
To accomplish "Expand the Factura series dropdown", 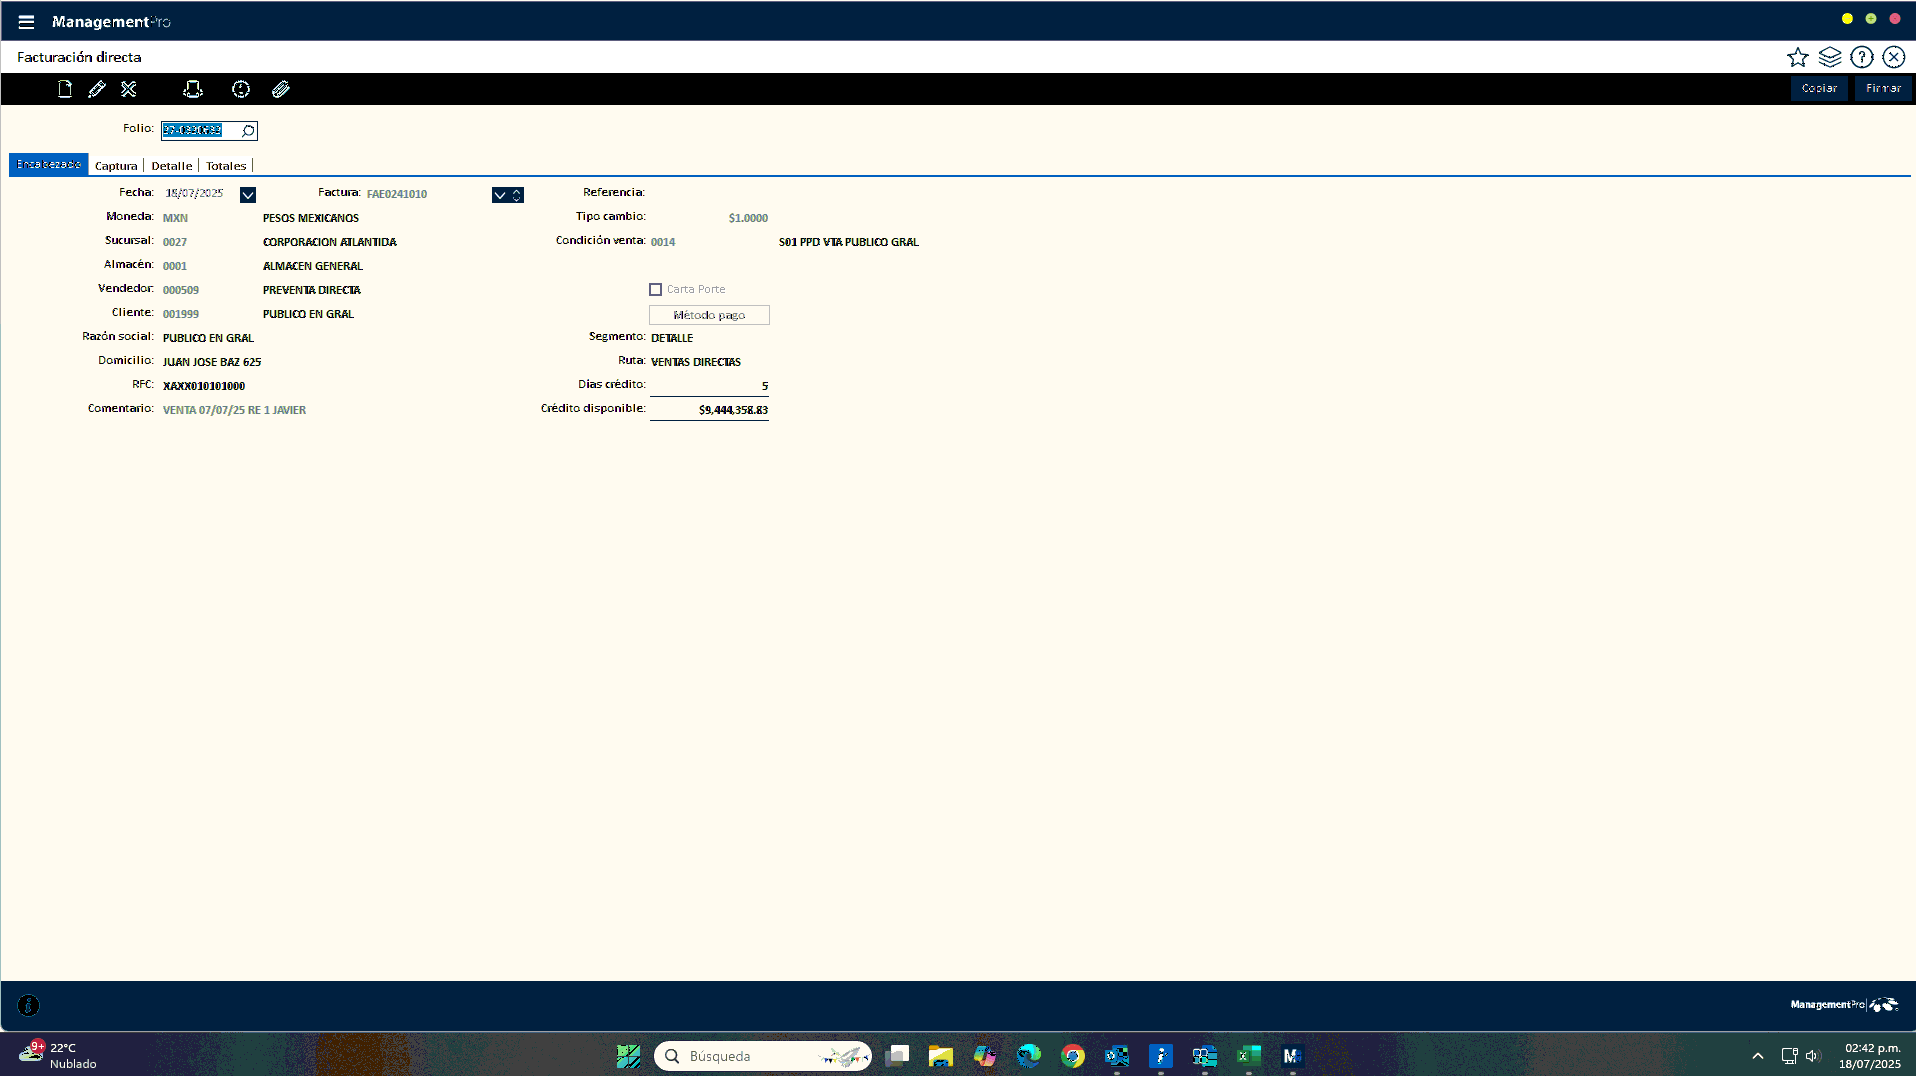I will point(500,195).
